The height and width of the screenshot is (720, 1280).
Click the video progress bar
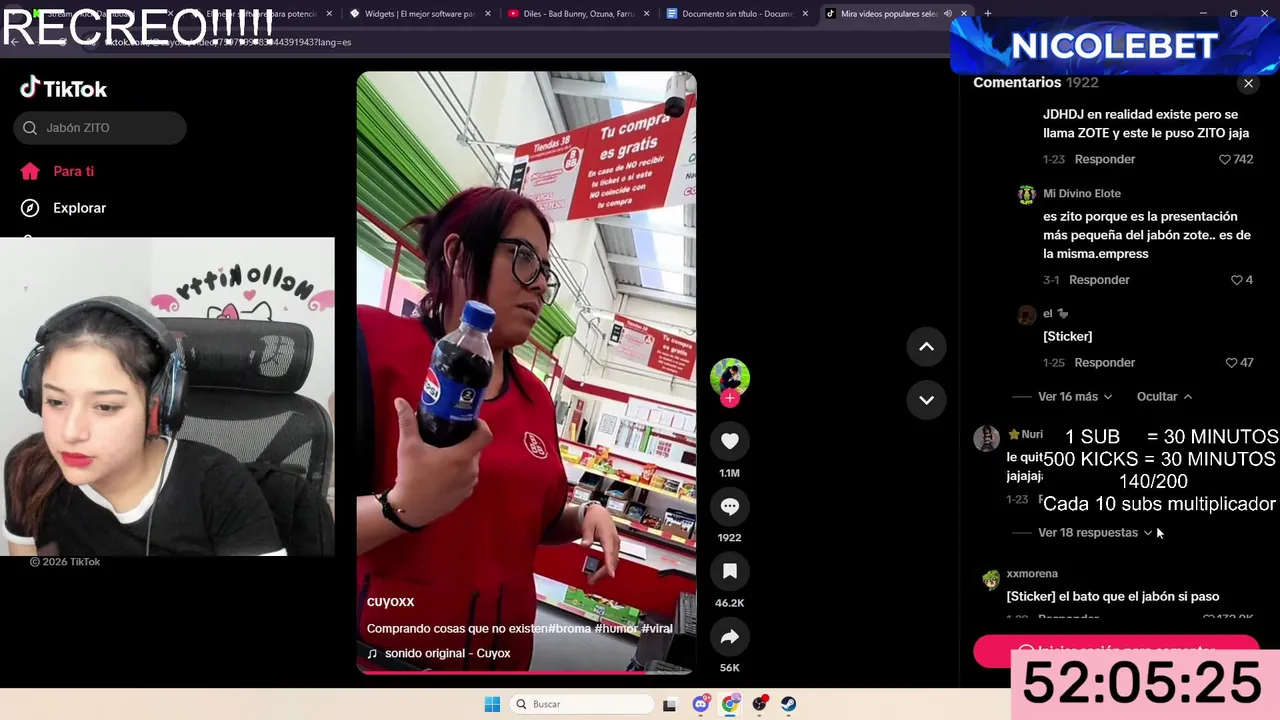click(x=526, y=672)
